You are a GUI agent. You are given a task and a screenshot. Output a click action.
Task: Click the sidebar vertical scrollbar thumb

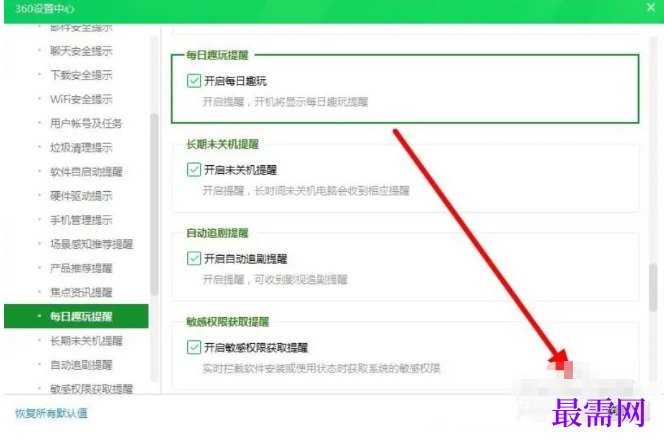coord(155,204)
